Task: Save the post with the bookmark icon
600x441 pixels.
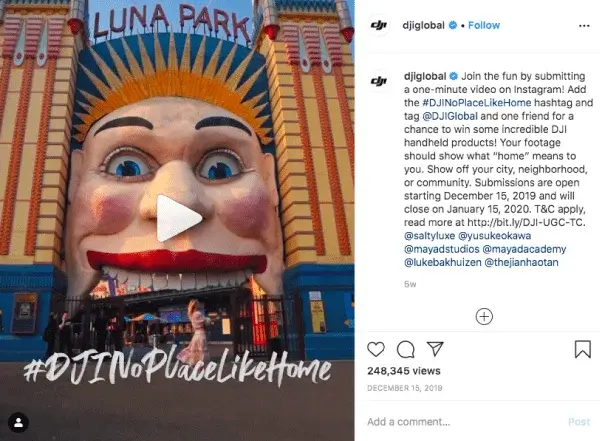Action: [582, 349]
